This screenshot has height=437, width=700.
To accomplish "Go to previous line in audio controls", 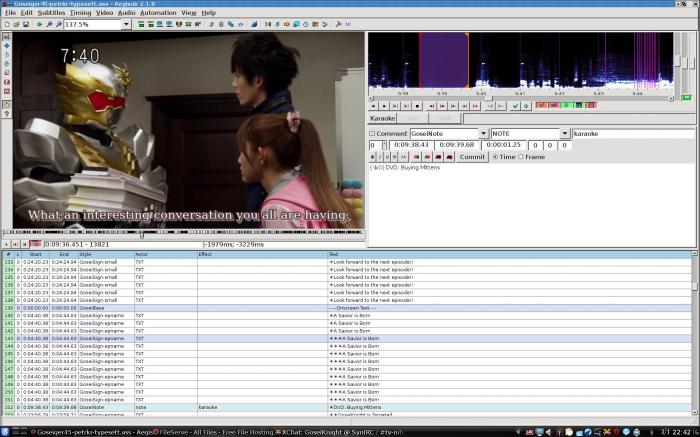I will [372, 106].
